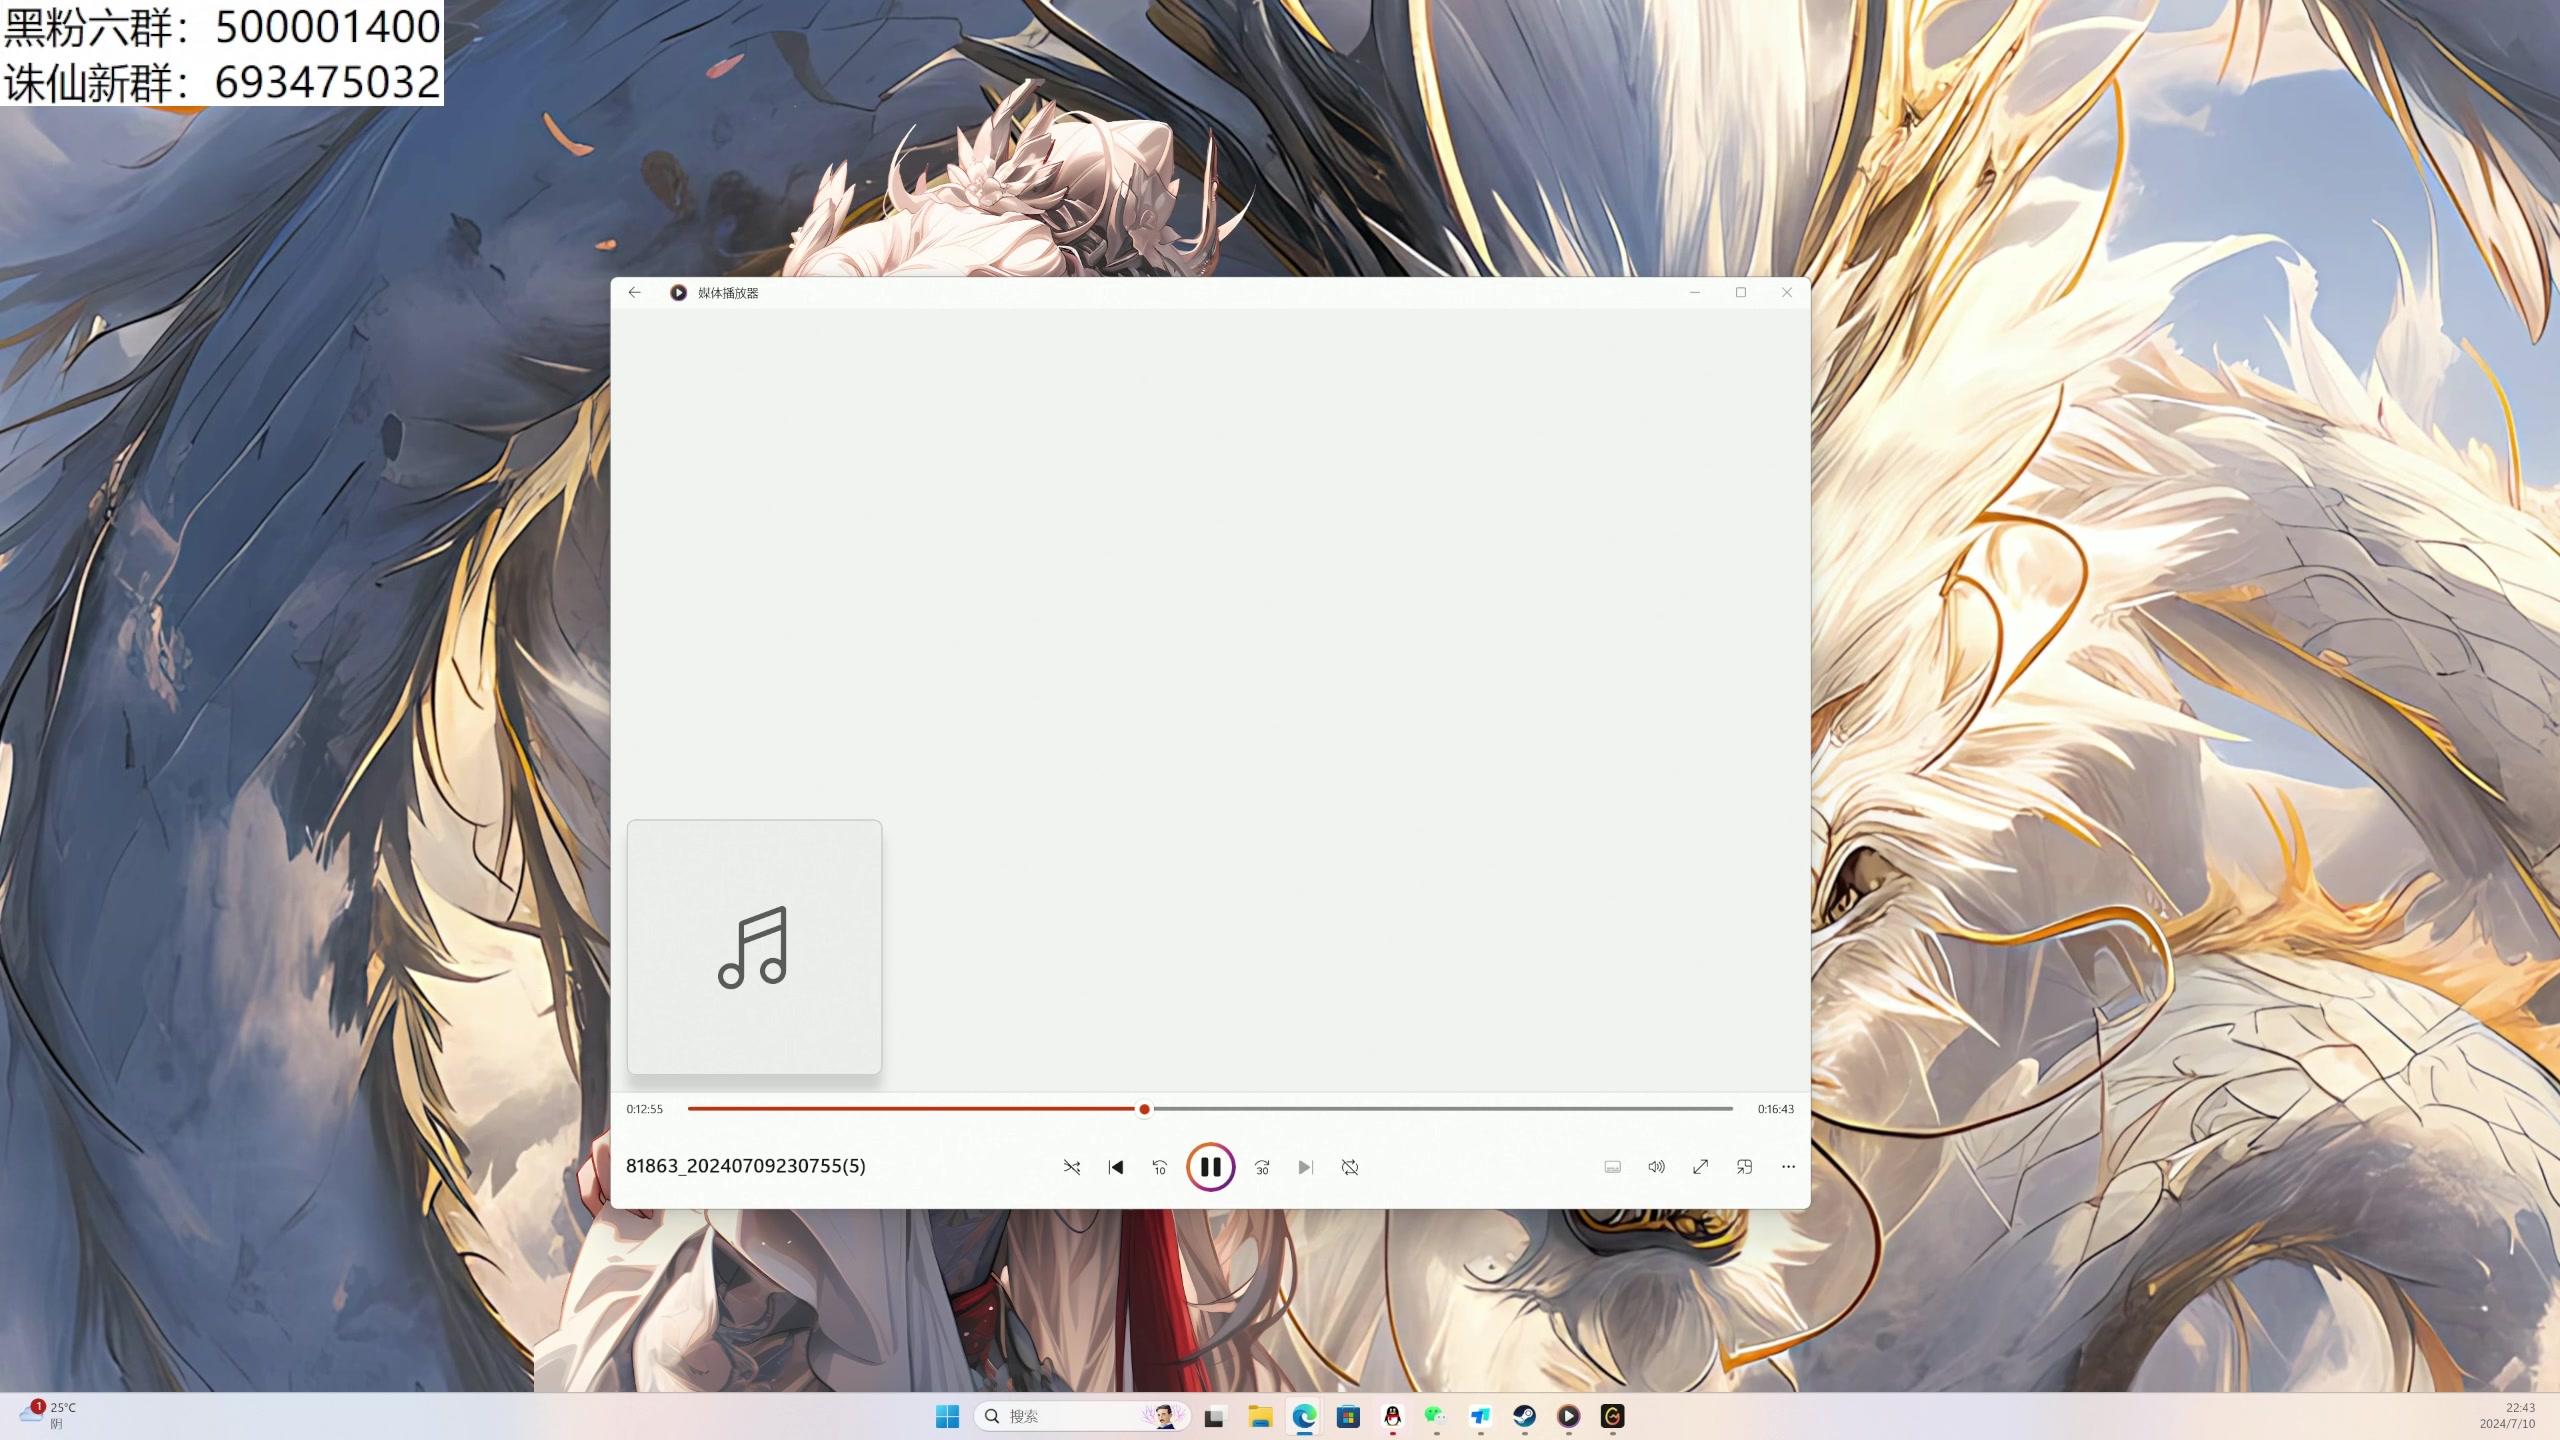Click the music note album art thumbnail

754,947
